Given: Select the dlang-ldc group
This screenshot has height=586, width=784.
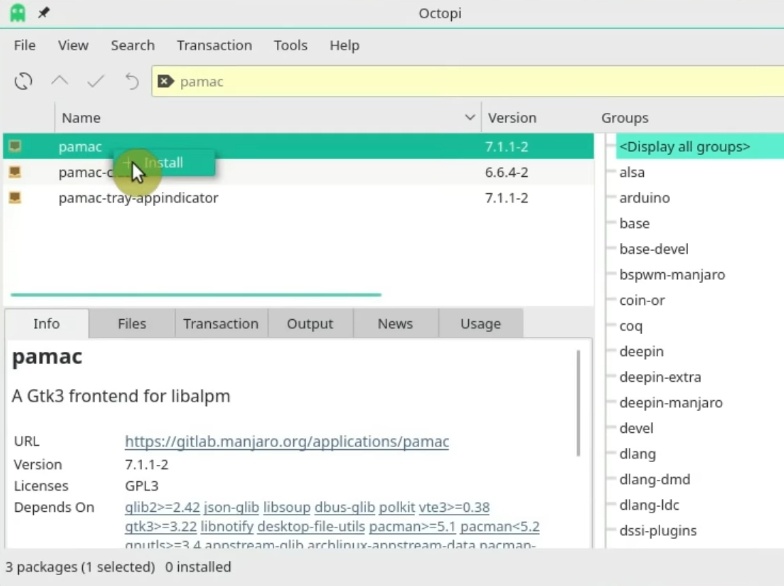Looking at the screenshot, I should tap(649, 504).
